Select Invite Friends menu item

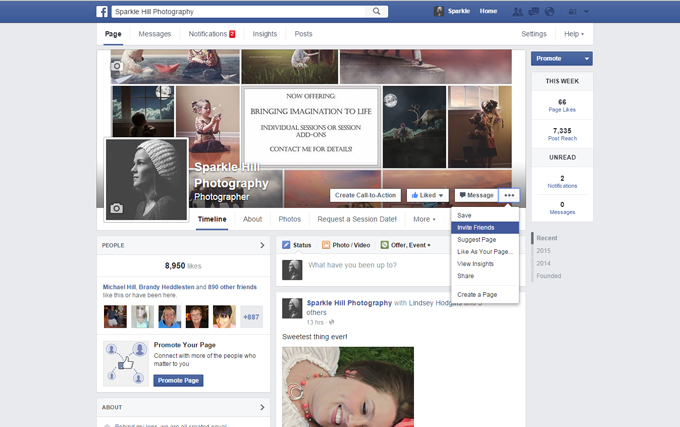[x=485, y=228]
